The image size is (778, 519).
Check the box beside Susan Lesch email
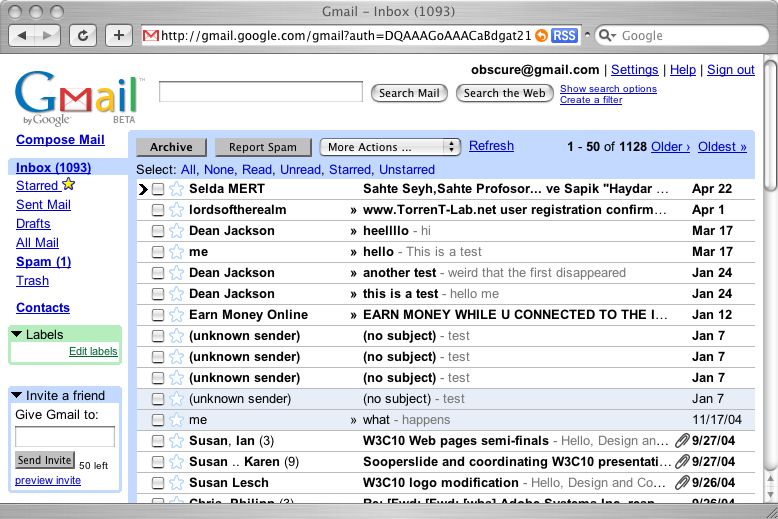coord(158,483)
